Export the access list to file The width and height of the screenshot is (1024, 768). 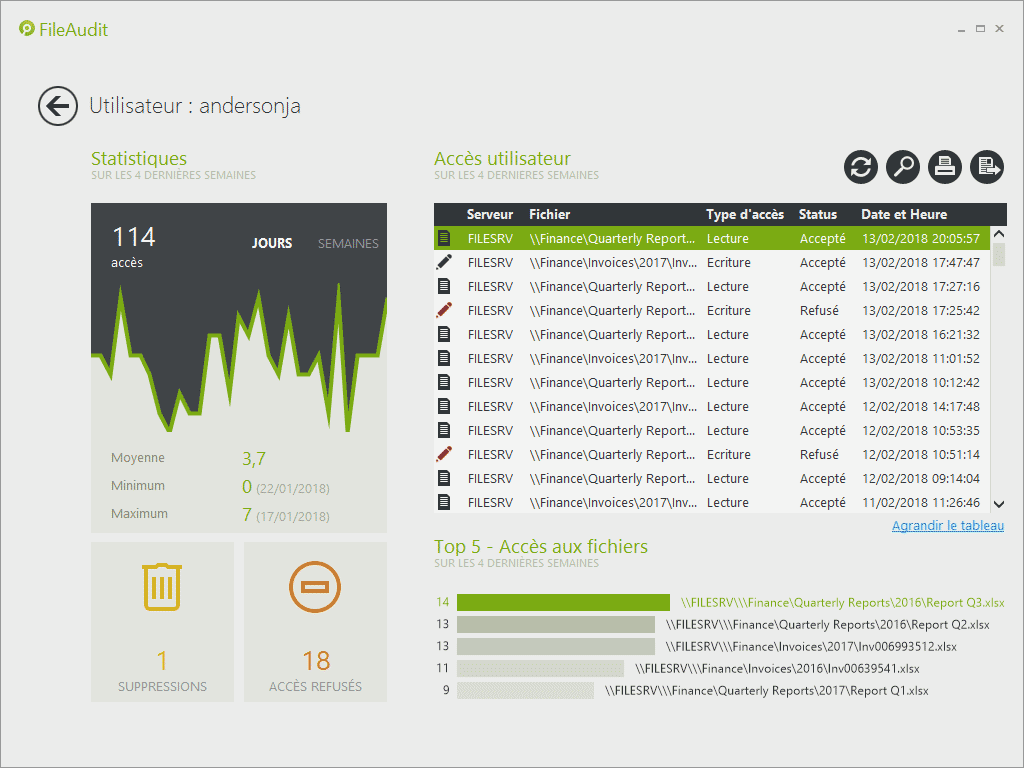[987, 167]
